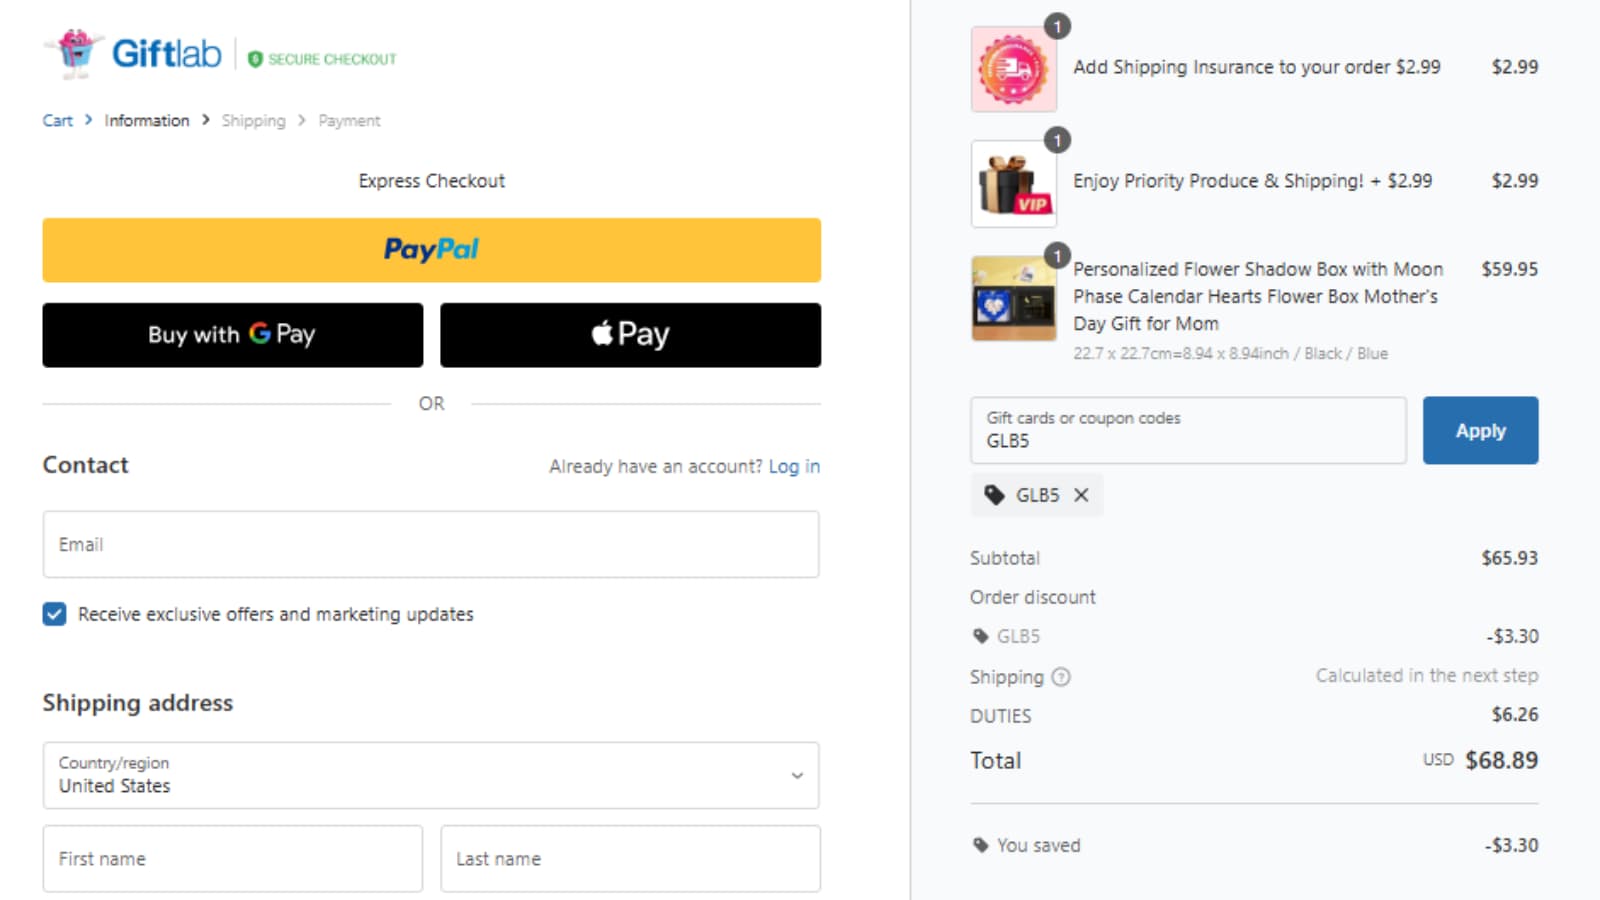Check out with Apple Pay button
Screen dimensions: 1600x900
630,335
